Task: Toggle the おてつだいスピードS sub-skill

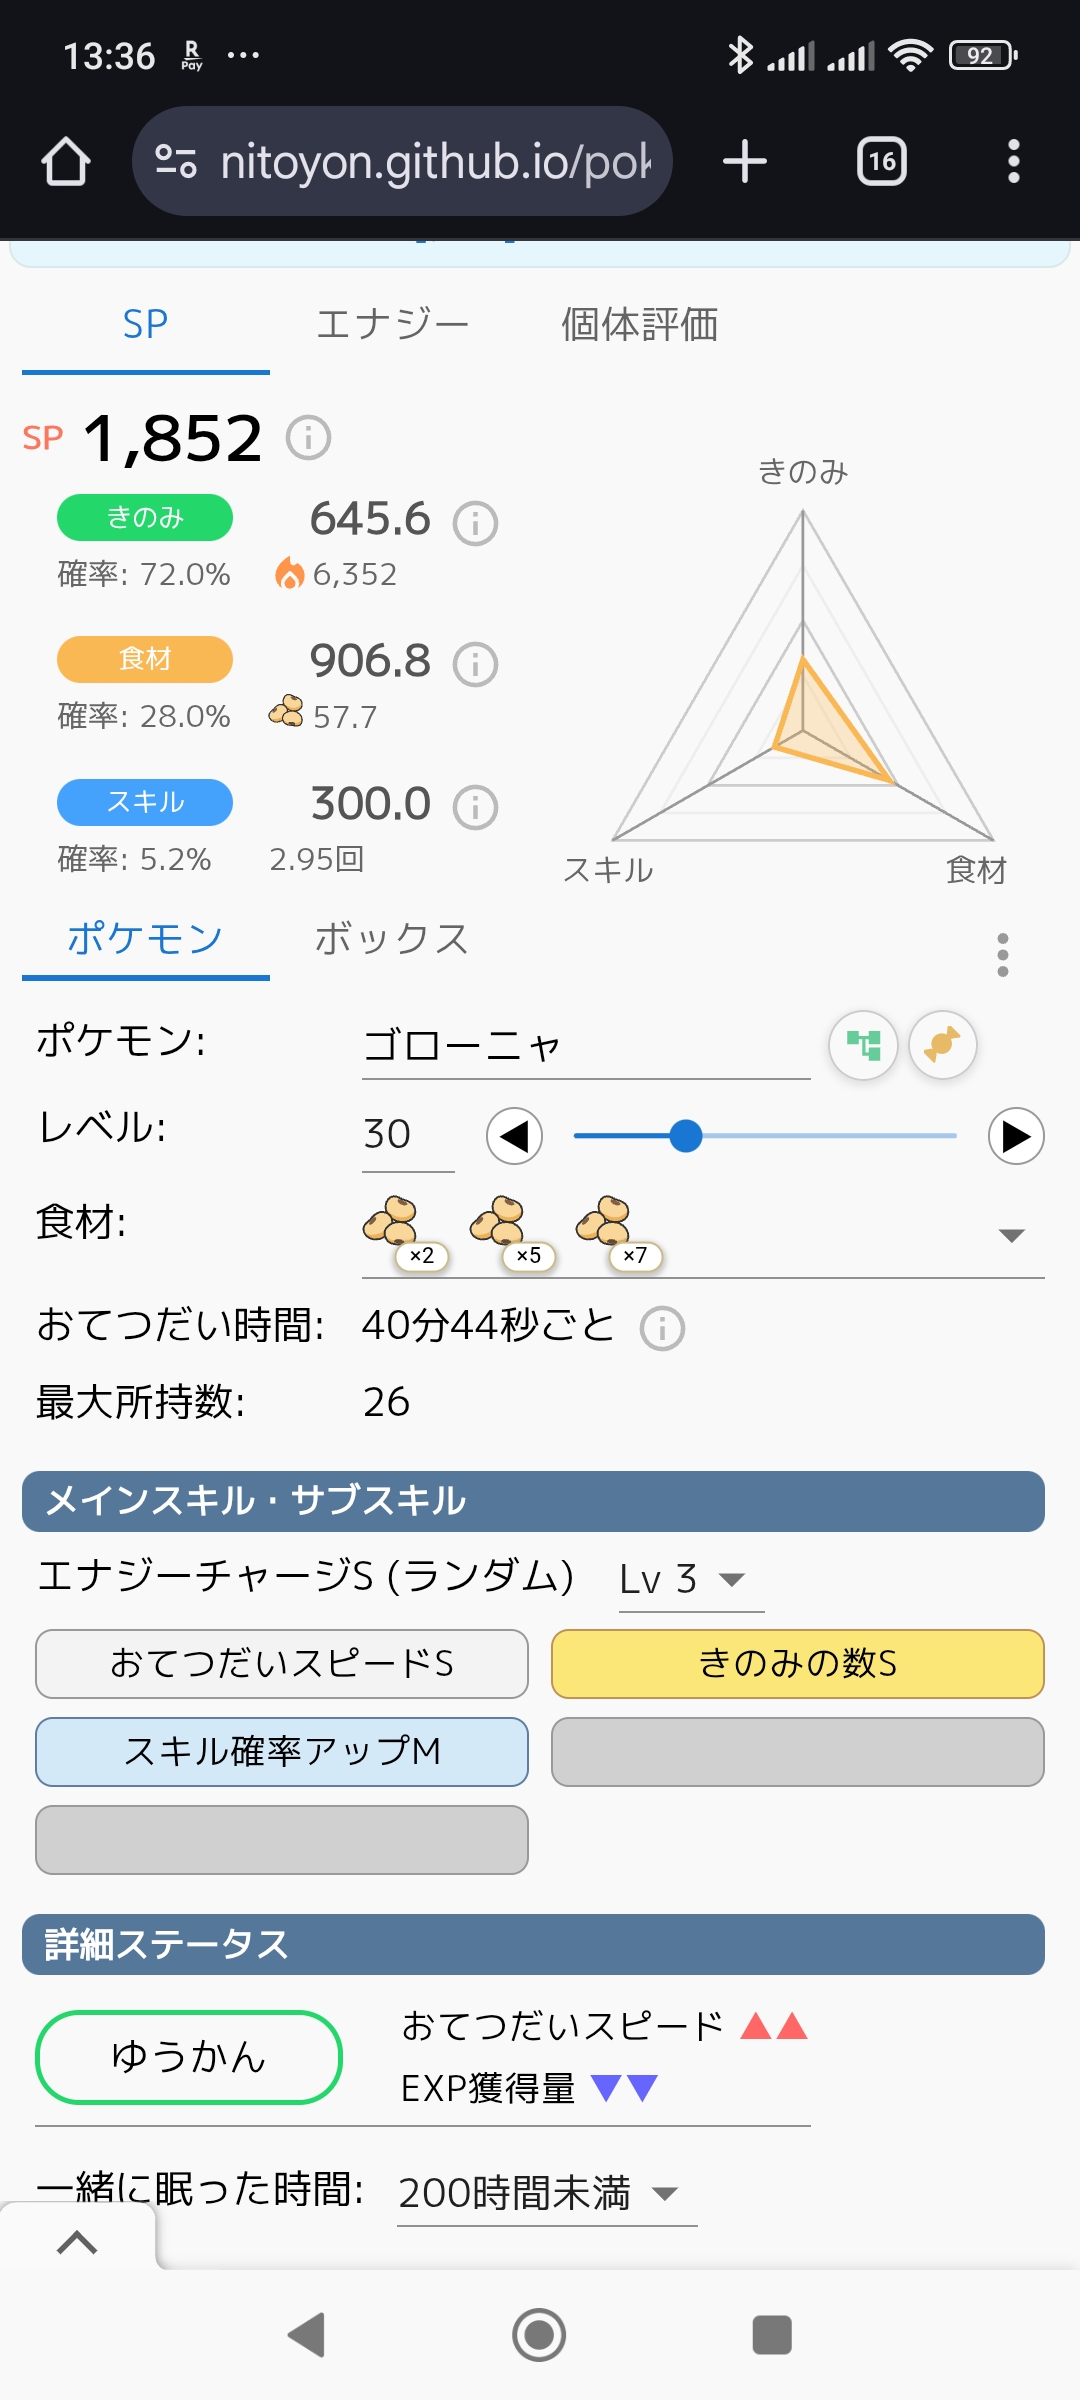Action: click(x=282, y=1664)
